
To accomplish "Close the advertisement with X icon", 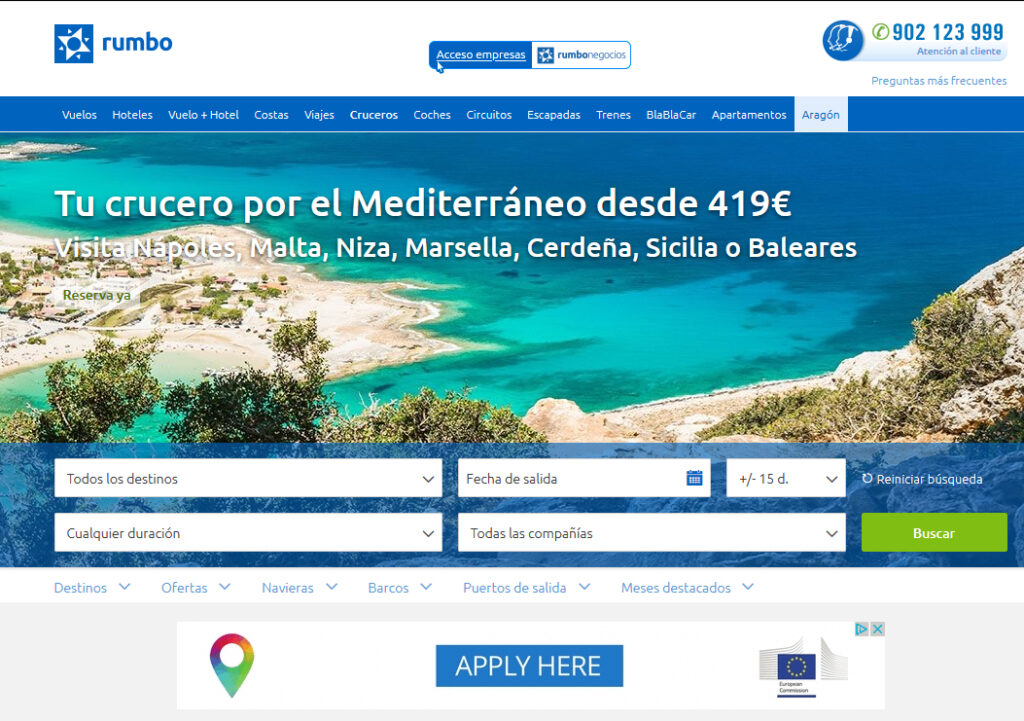I will (878, 629).
